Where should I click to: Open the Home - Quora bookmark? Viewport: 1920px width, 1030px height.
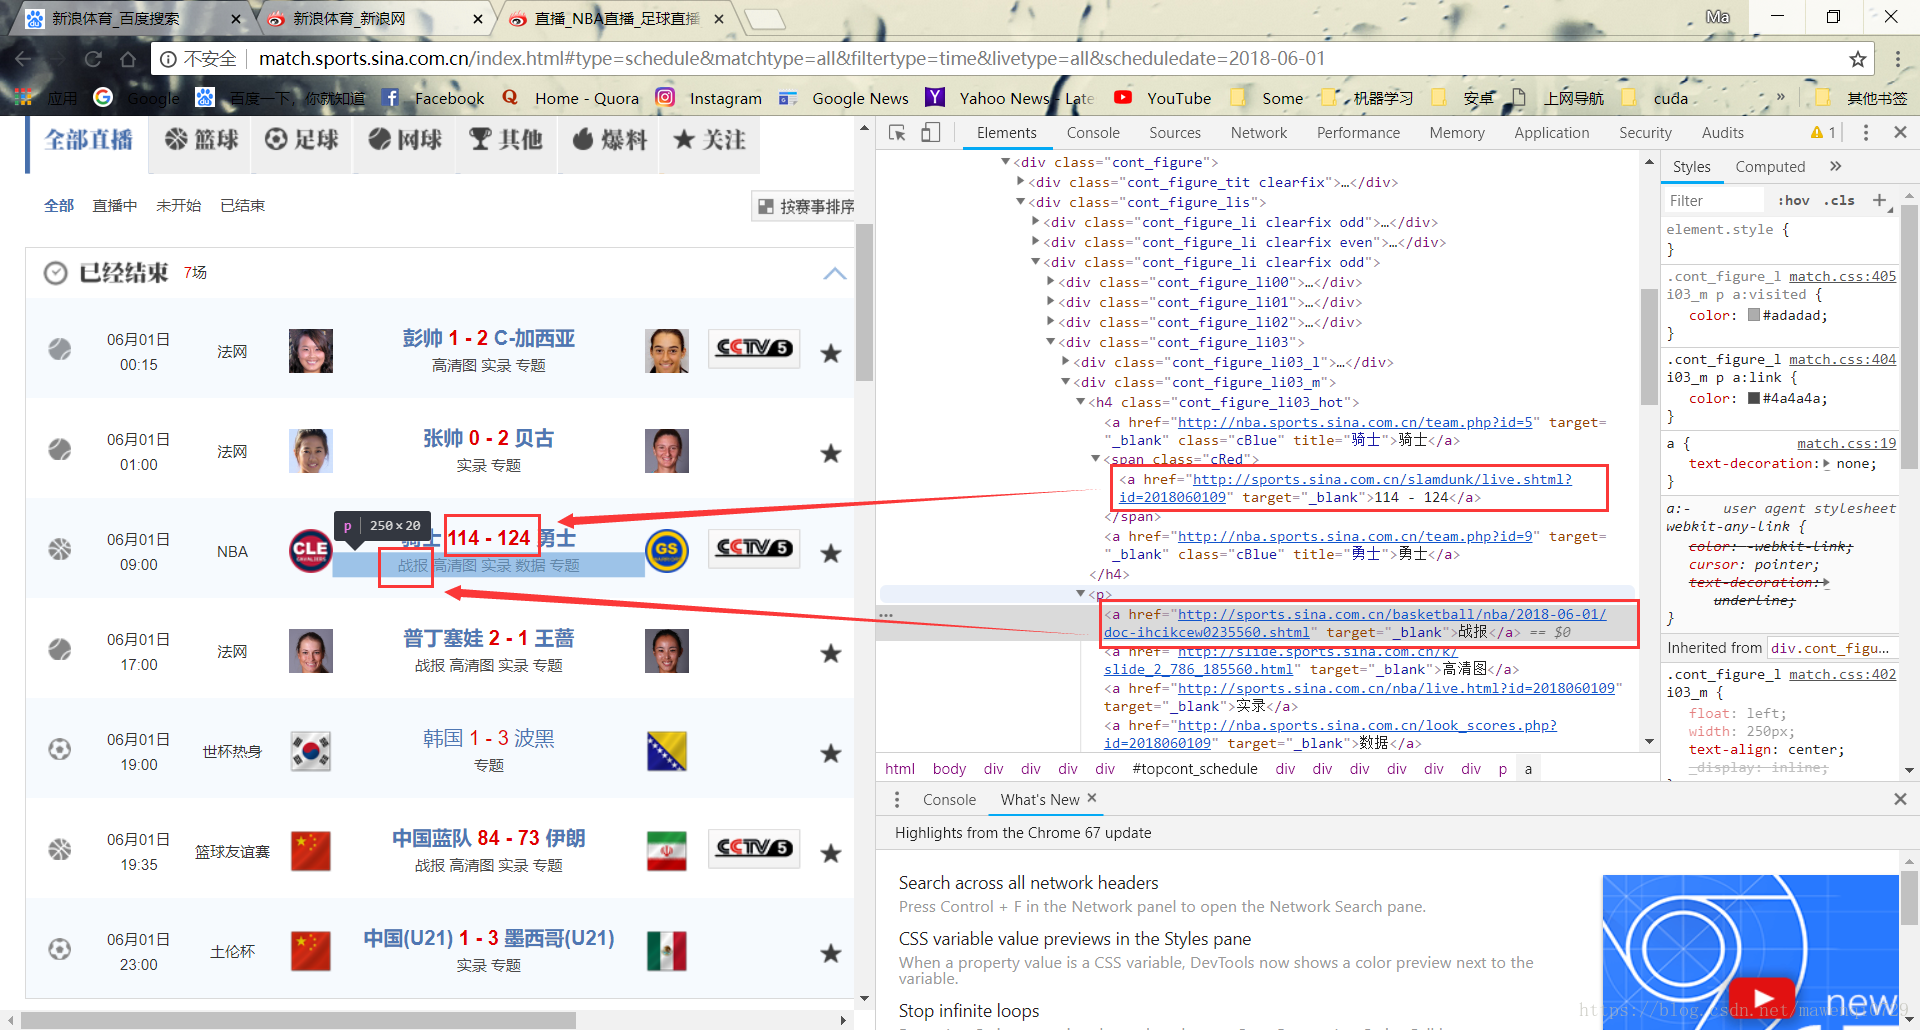click(570, 98)
